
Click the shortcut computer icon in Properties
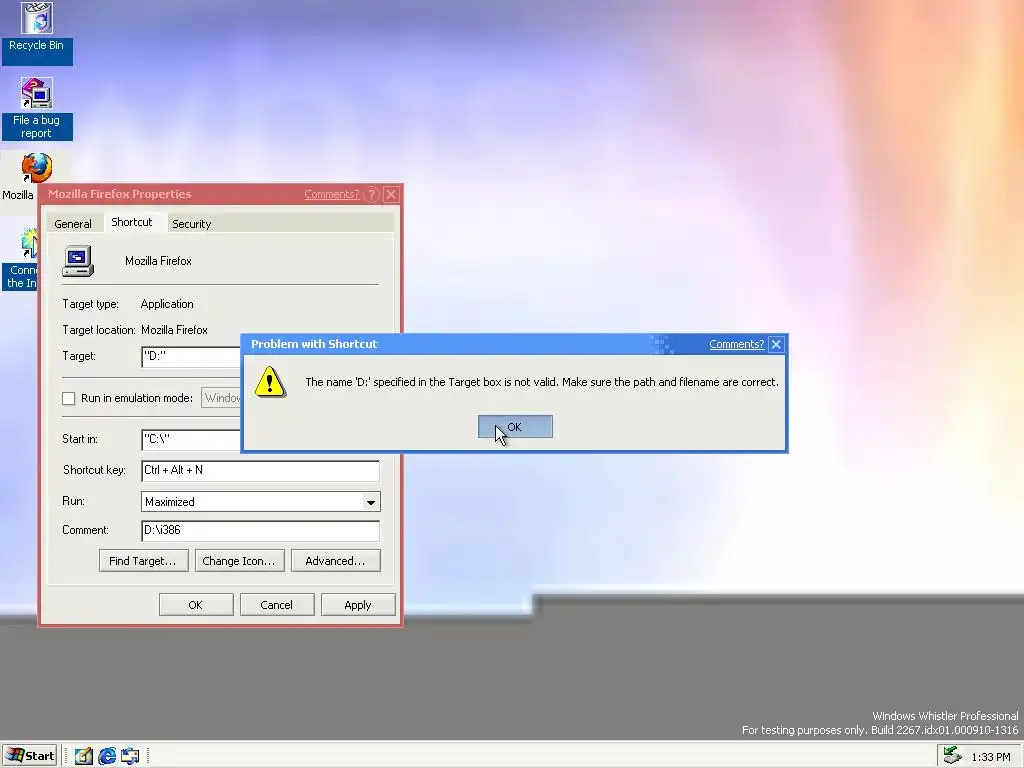point(78,261)
